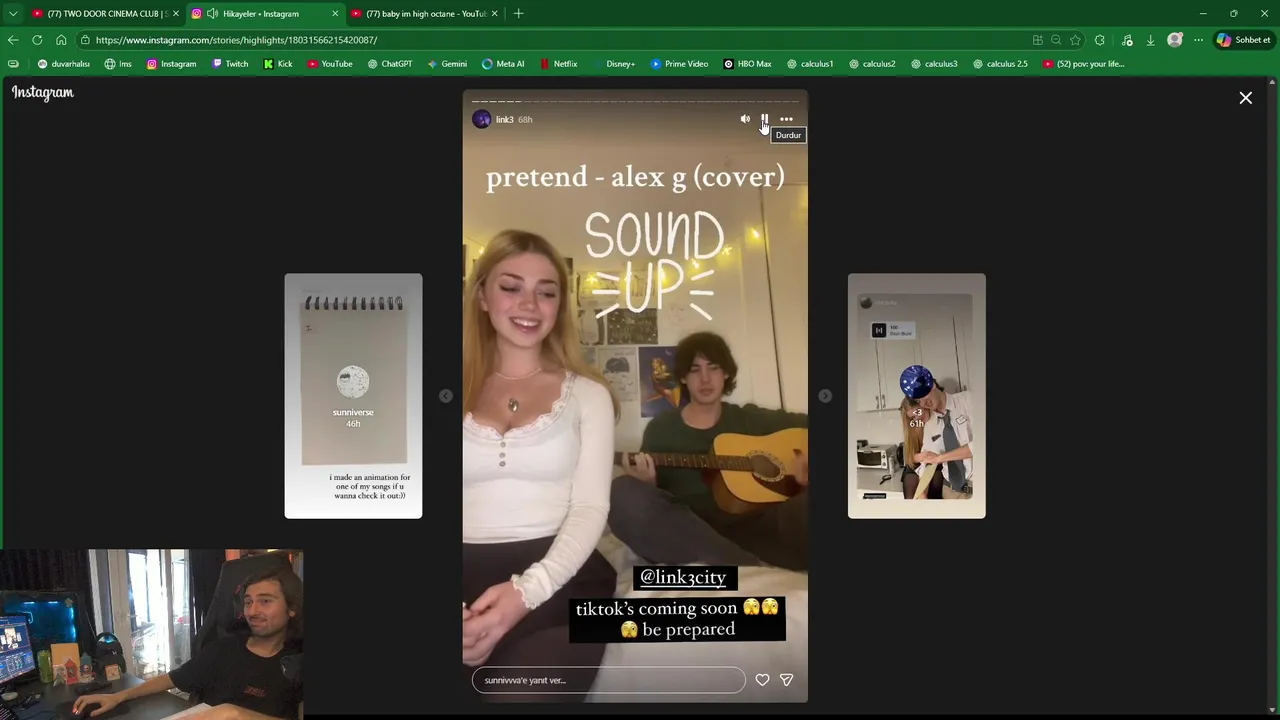
Task: Reload the current page
Action: click(x=37, y=40)
